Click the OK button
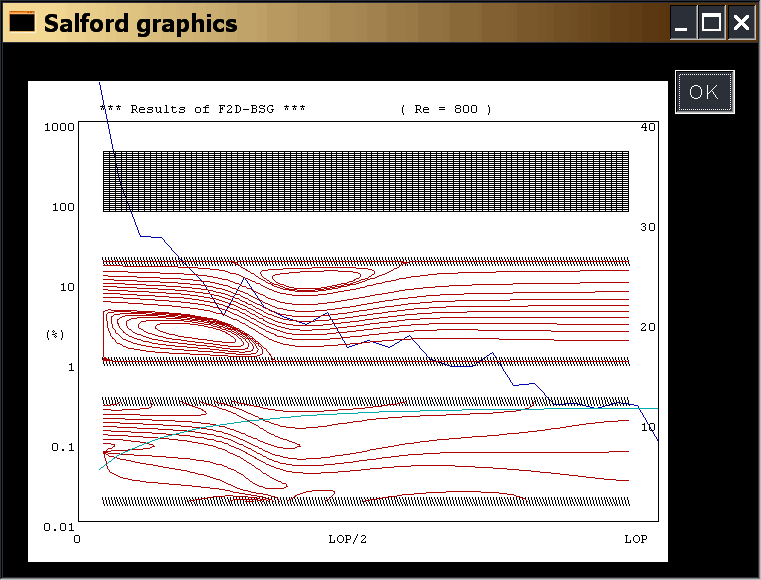This screenshot has height=580, width=761. [704, 92]
